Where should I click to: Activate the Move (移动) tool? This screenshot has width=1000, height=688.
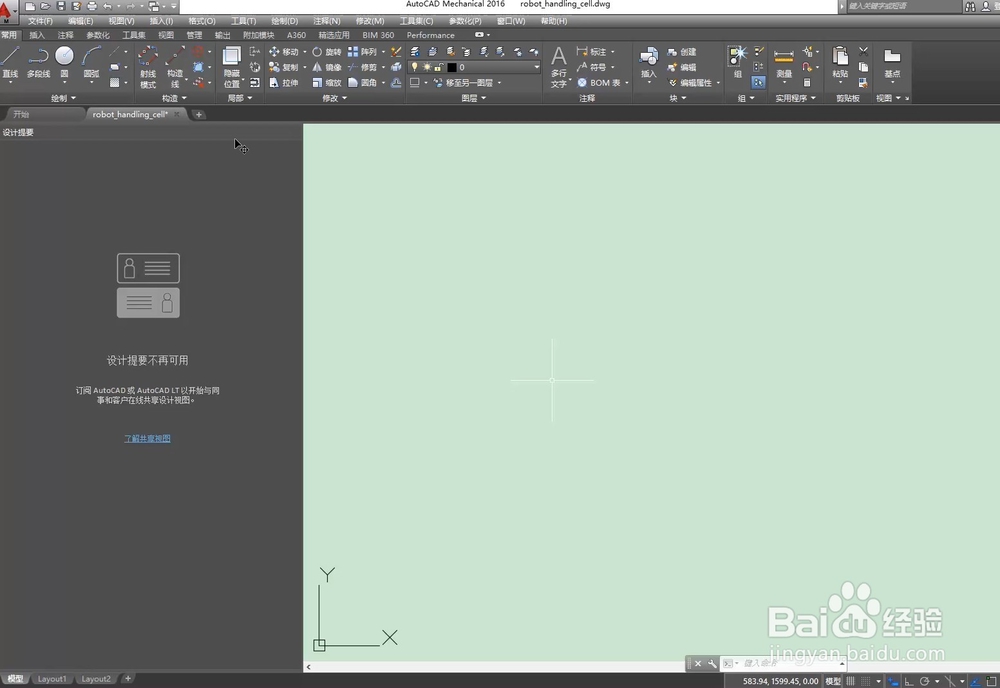[284, 52]
